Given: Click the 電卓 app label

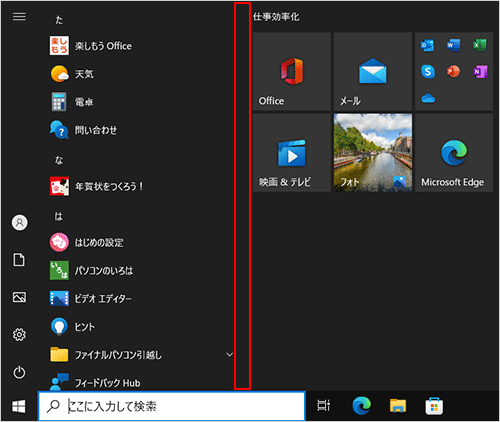Looking at the screenshot, I should (x=84, y=102).
